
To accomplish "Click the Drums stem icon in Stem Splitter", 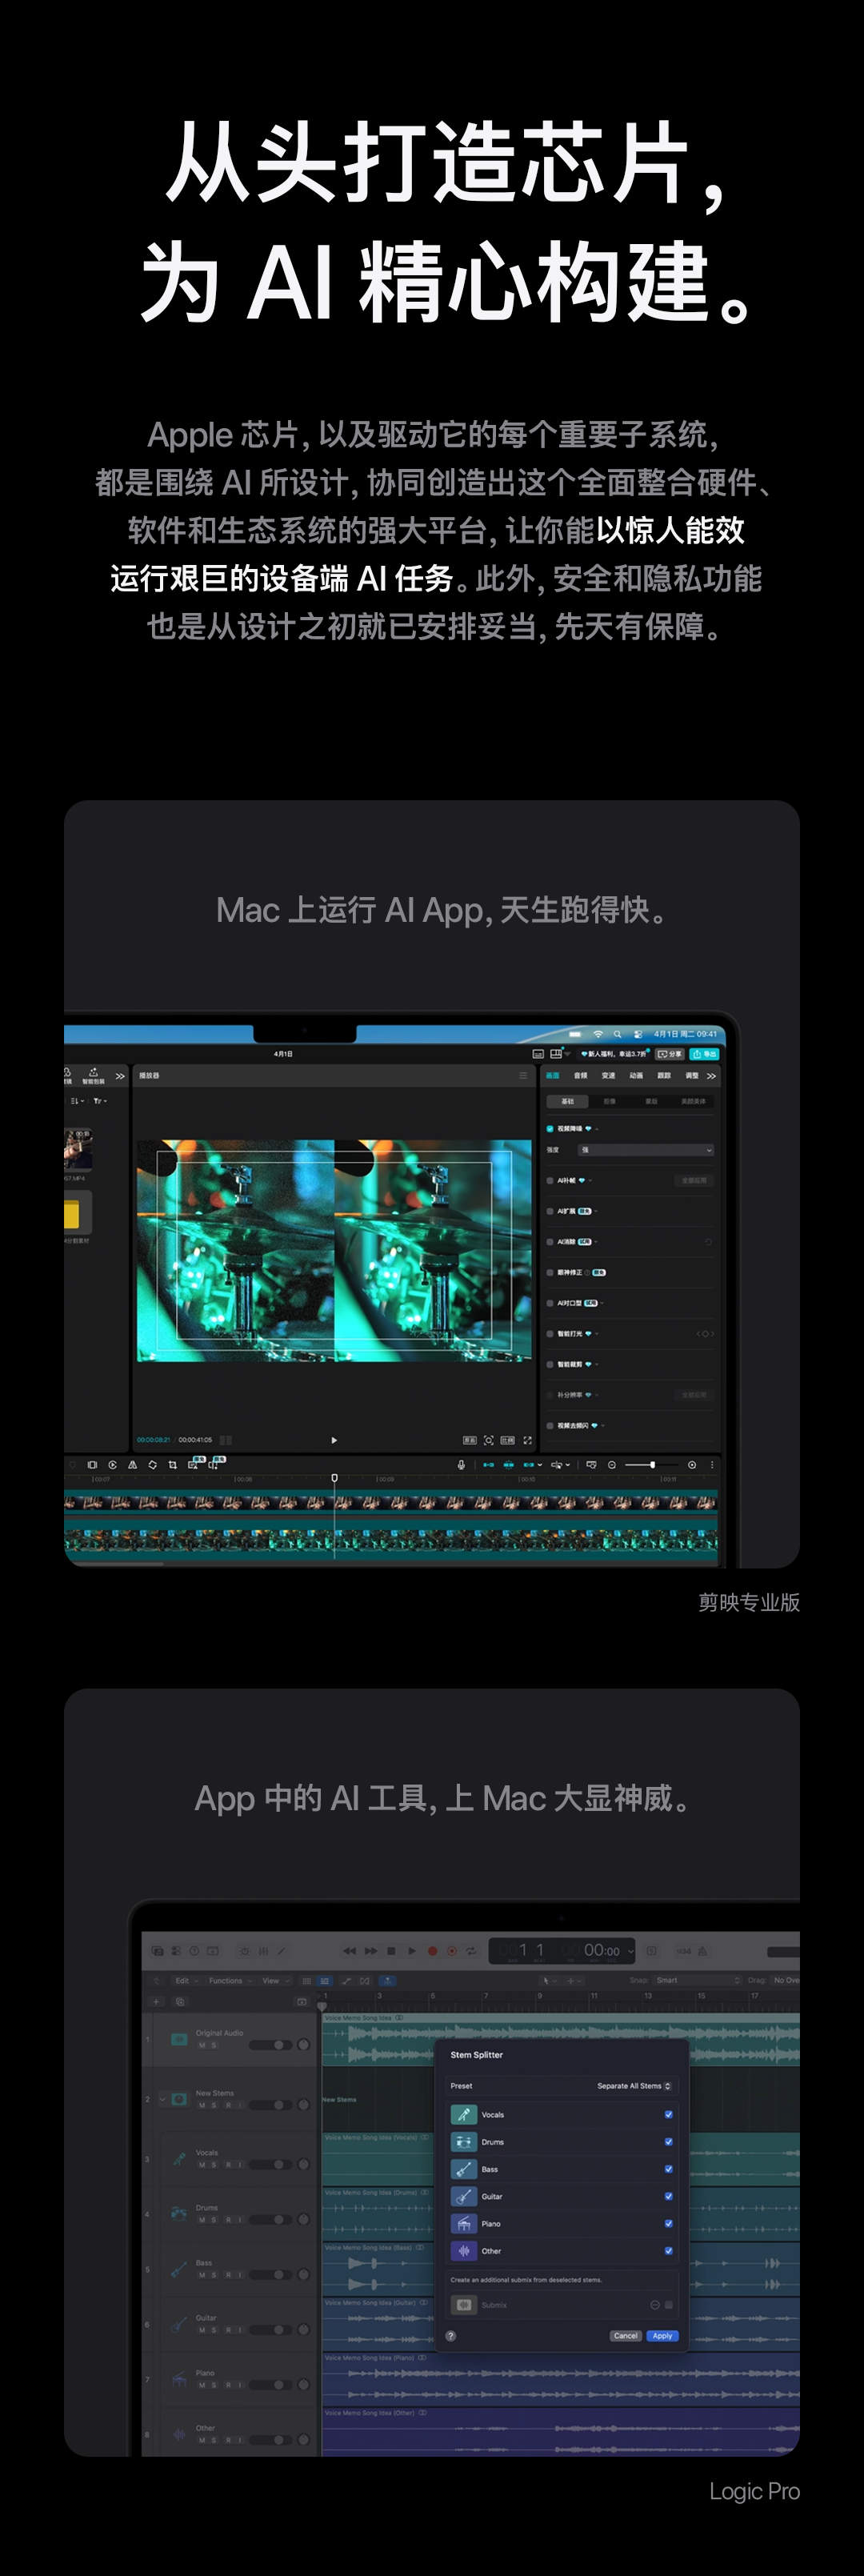I will (463, 2141).
